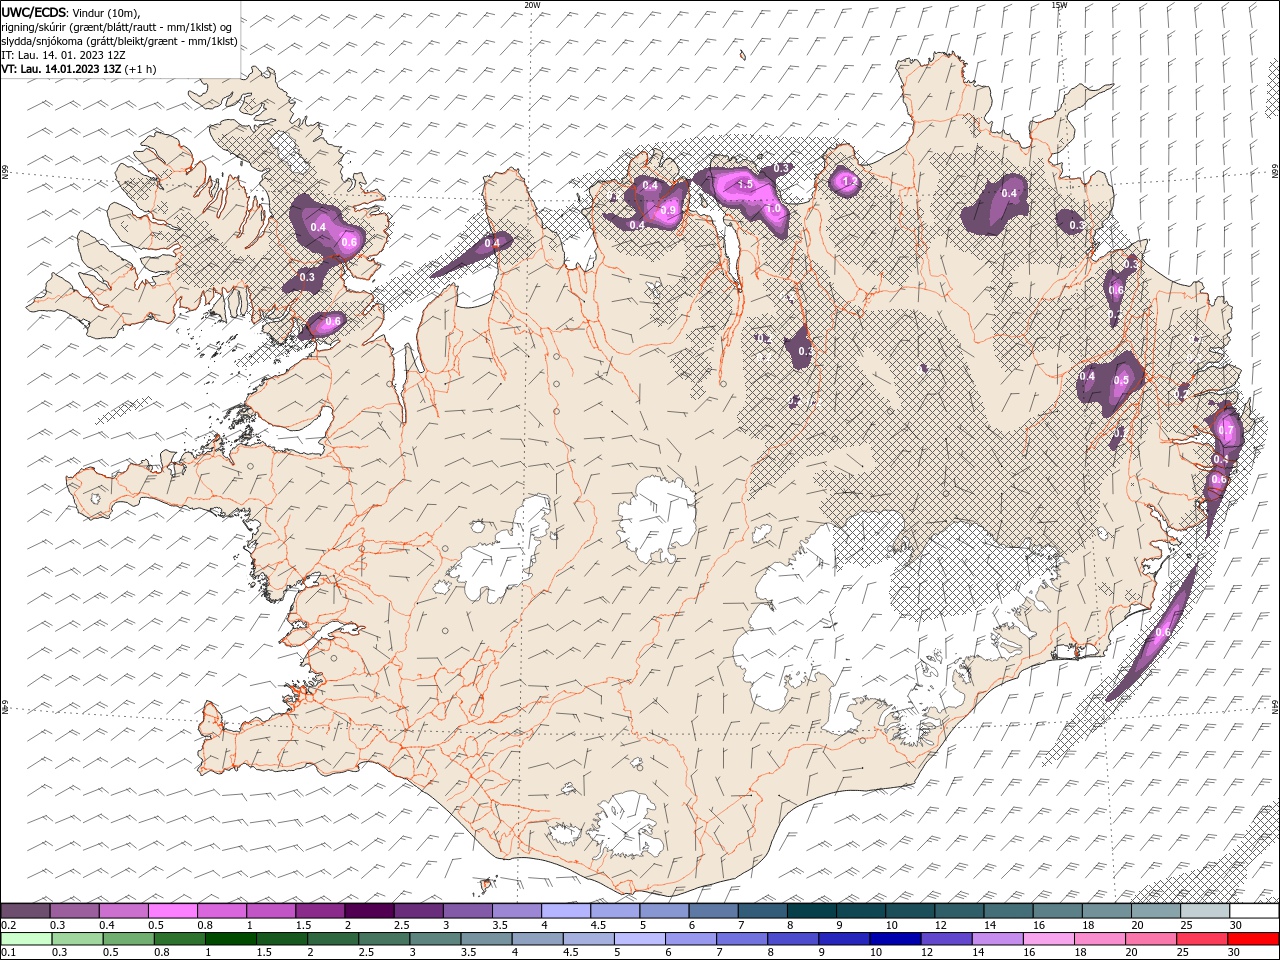The image size is (1280, 960).
Task: Click the bright red 30 swatch in lower legend
Action: coord(1253,939)
